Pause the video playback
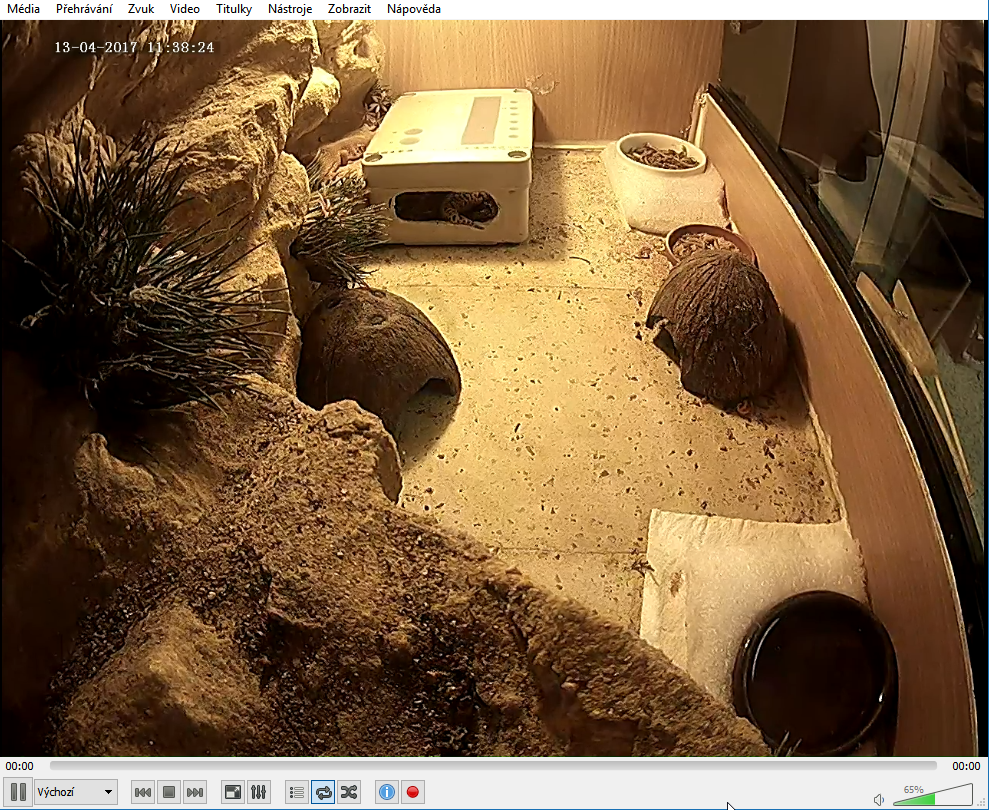The height and width of the screenshot is (810, 989). (18, 792)
